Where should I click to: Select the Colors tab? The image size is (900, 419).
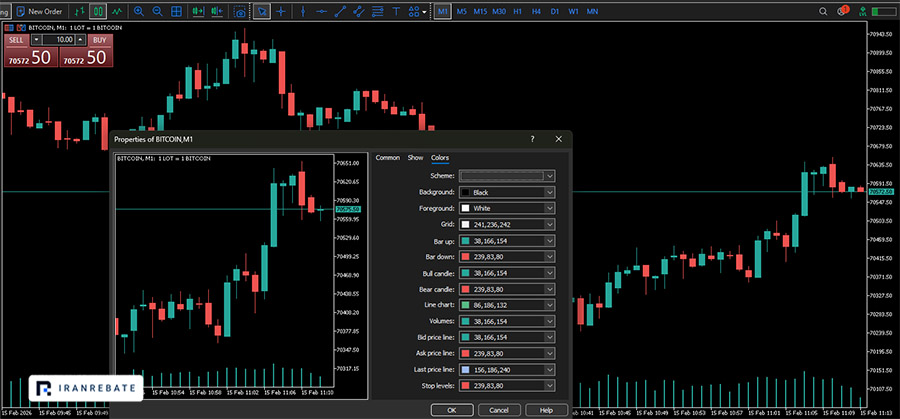click(440, 158)
